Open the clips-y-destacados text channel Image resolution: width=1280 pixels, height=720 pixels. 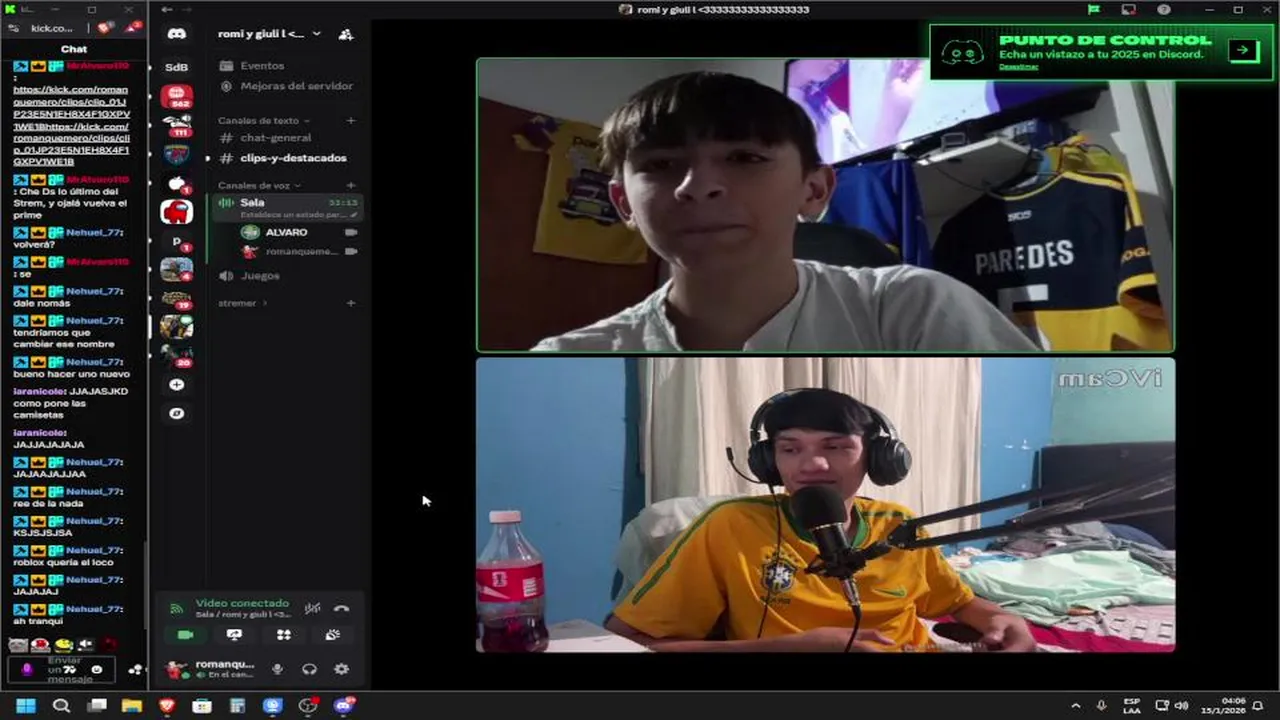[x=286, y=158]
